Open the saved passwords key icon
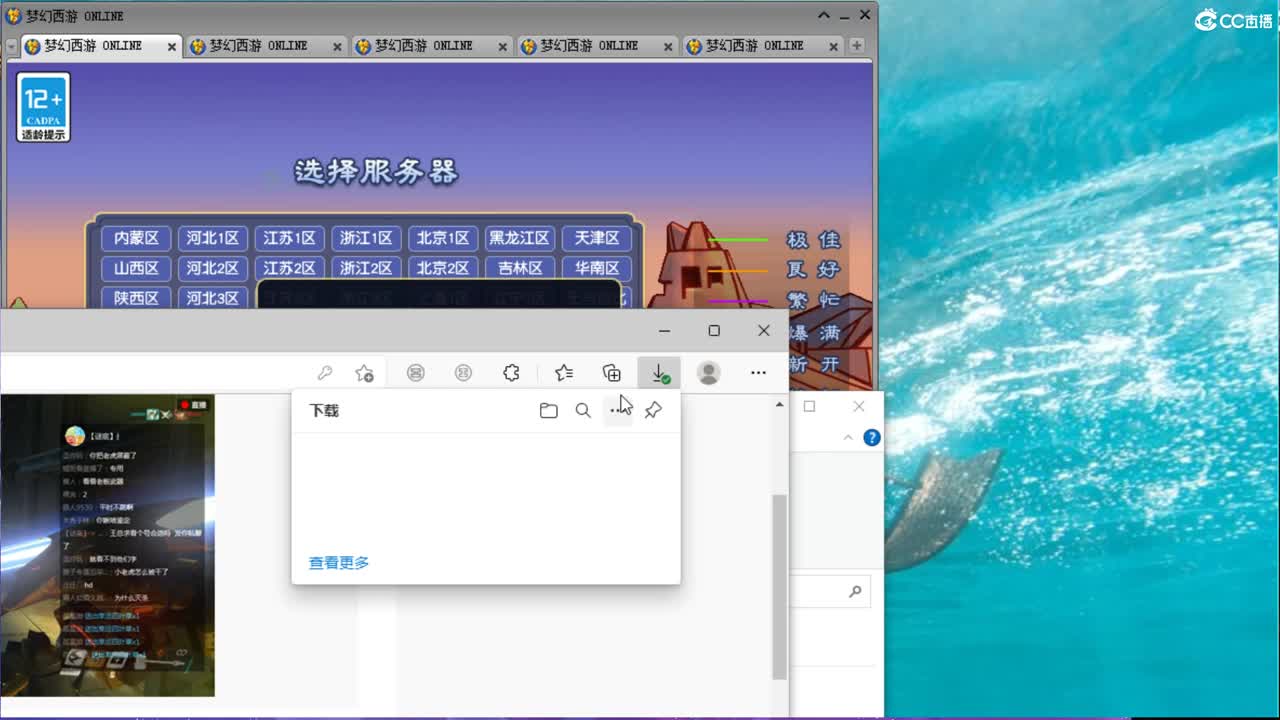 click(325, 373)
